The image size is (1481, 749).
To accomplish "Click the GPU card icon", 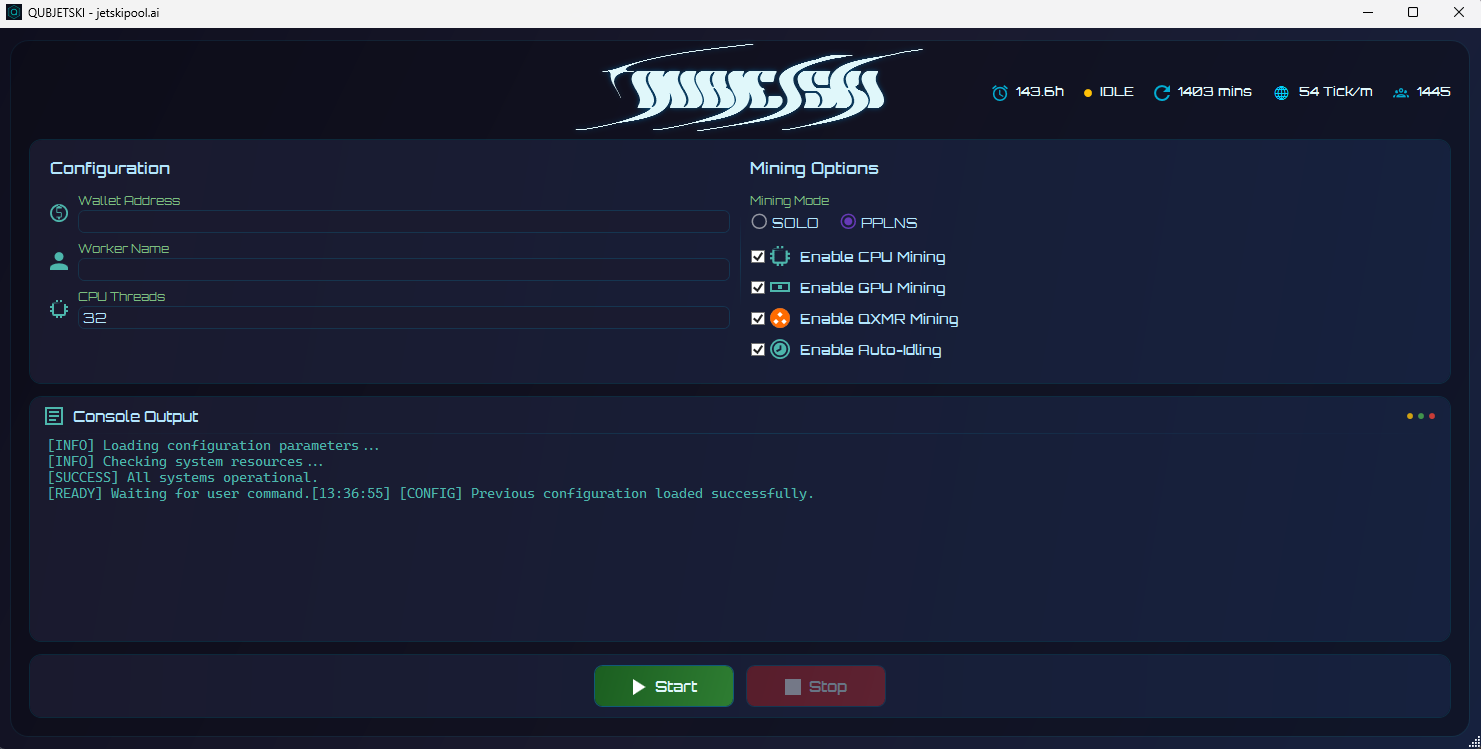I will pos(780,288).
